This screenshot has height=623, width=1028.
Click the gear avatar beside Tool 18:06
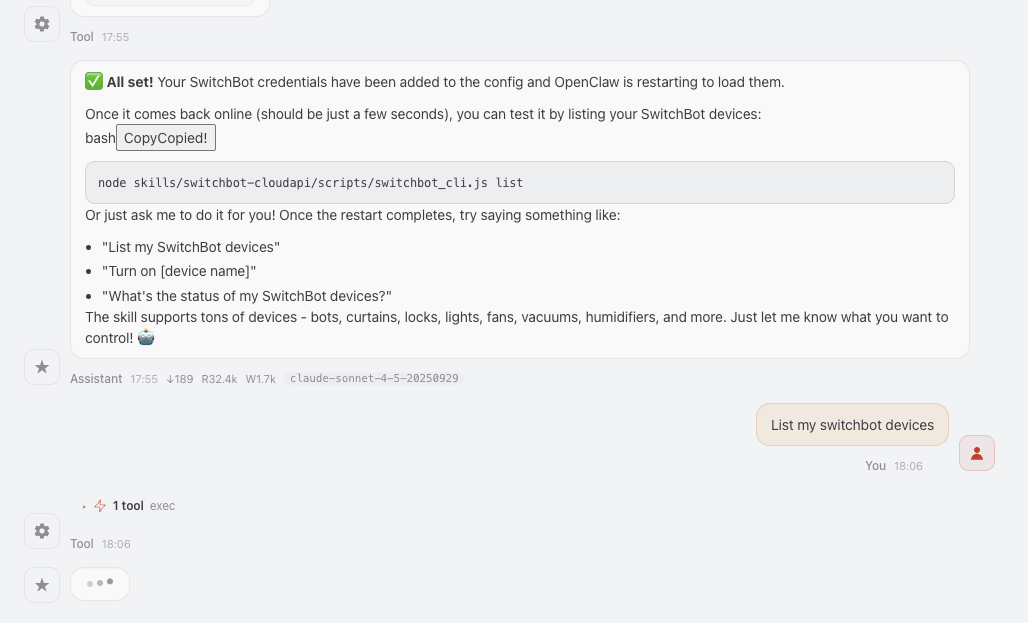tap(42, 531)
